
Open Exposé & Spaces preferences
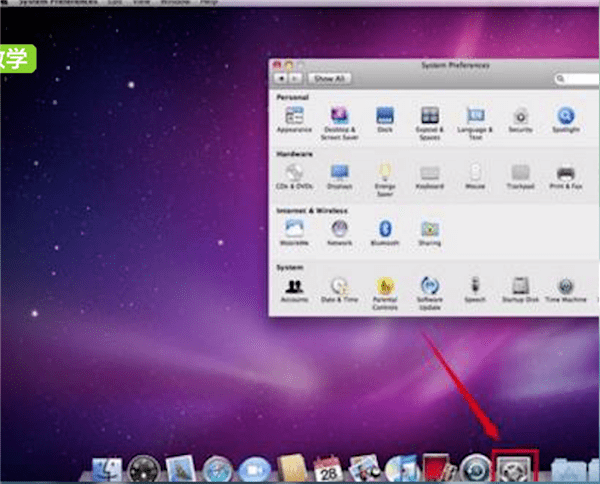point(429,123)
